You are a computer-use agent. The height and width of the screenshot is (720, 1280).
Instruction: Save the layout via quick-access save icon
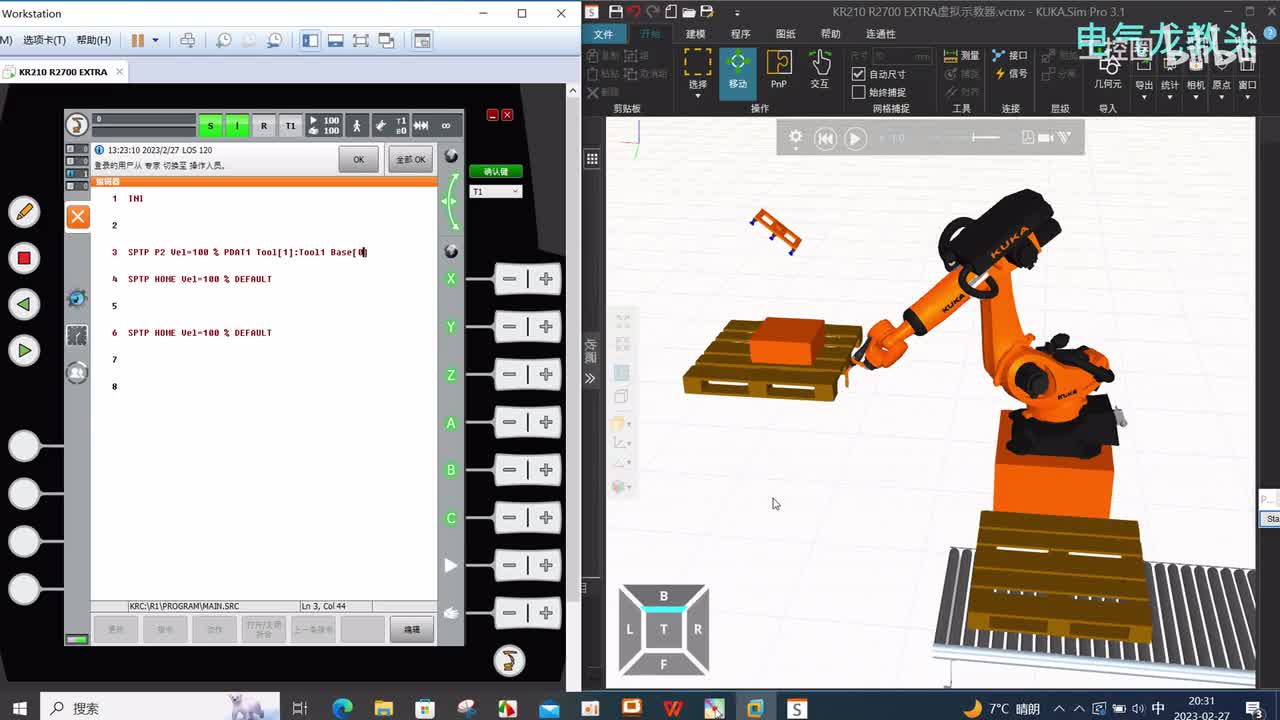coord(616,12)
